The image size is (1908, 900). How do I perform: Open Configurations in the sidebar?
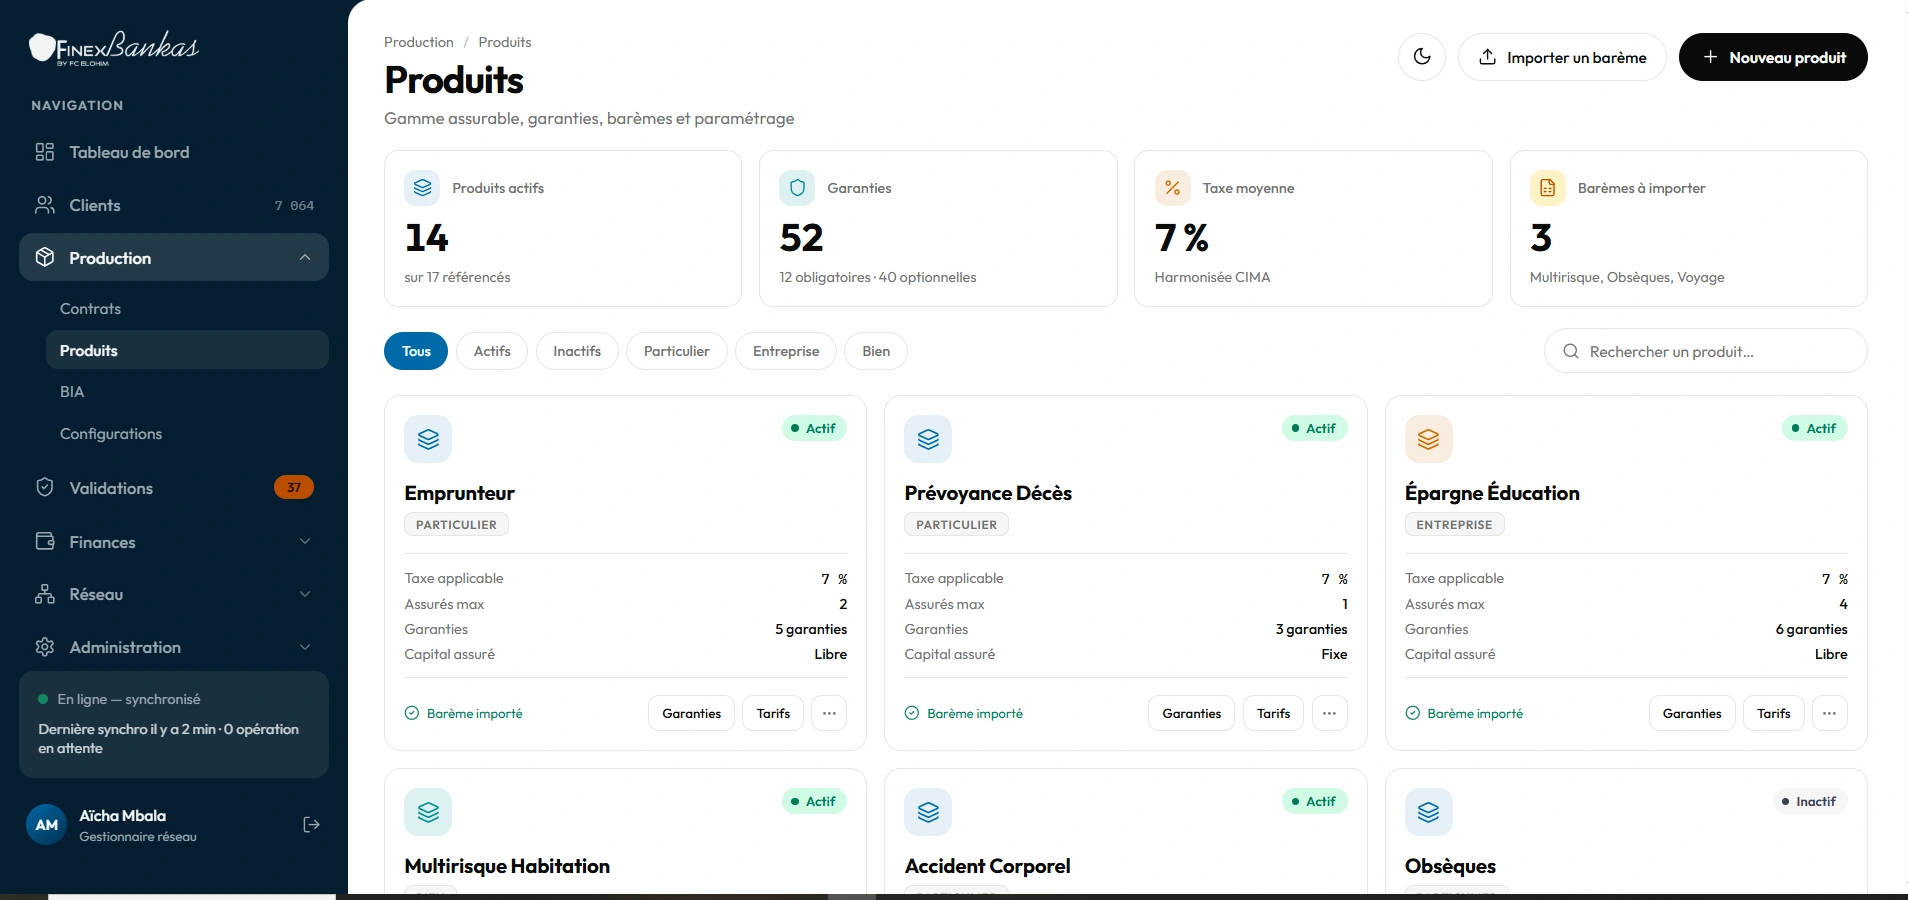coord(187,434)
